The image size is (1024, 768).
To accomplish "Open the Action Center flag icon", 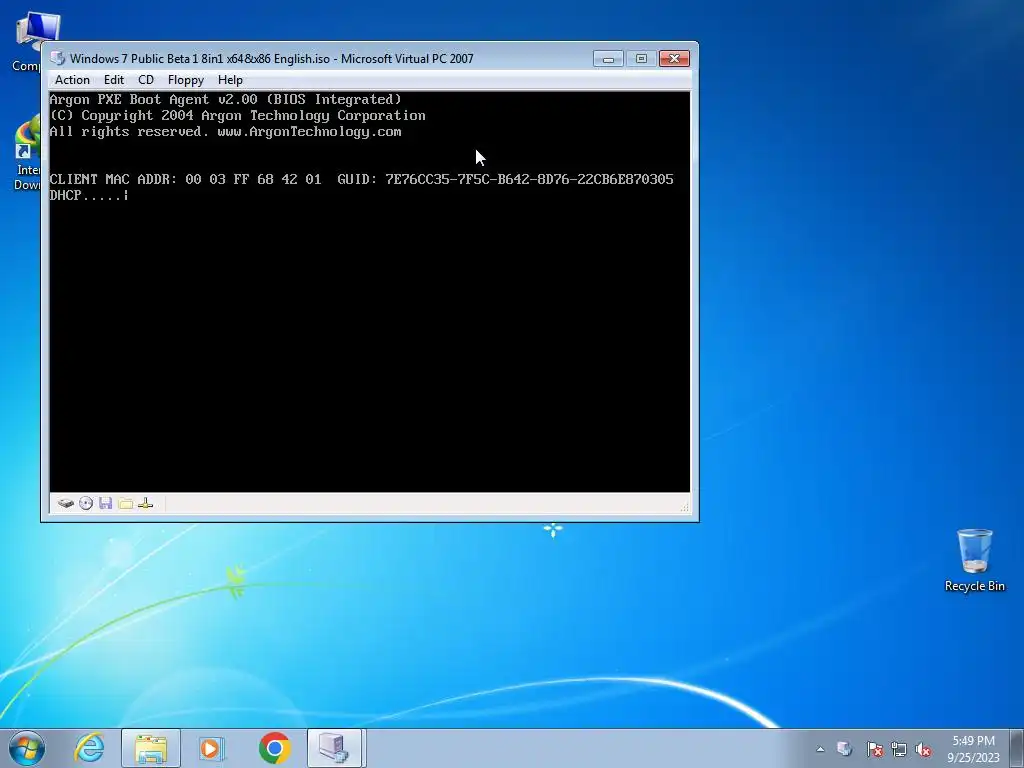I will pos(874,749).
